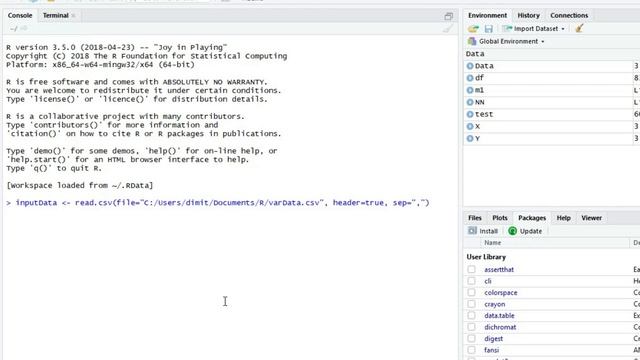The width and height of the screenshot is (640, 360).
Task: Click the Data row name in Environment
Action: tap(484, 66)
